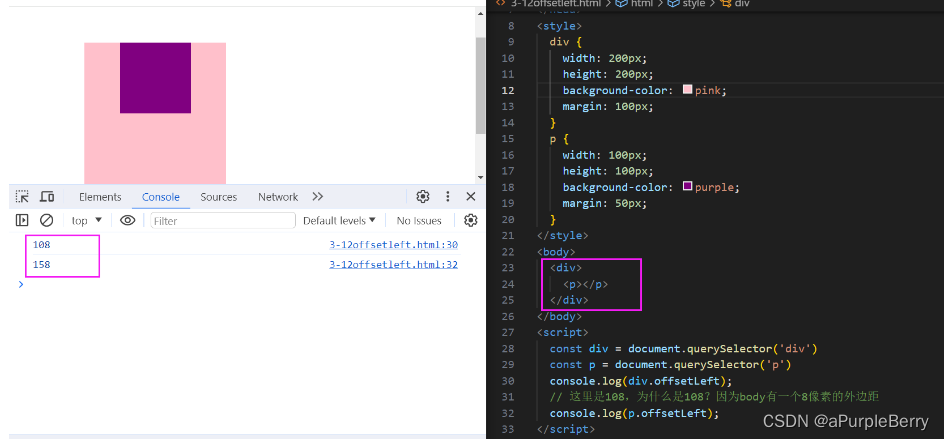Open the Default levels dropdown
The height and width of the screenshot is (441, 945).
pyautogui.click(x=339, y=220)
